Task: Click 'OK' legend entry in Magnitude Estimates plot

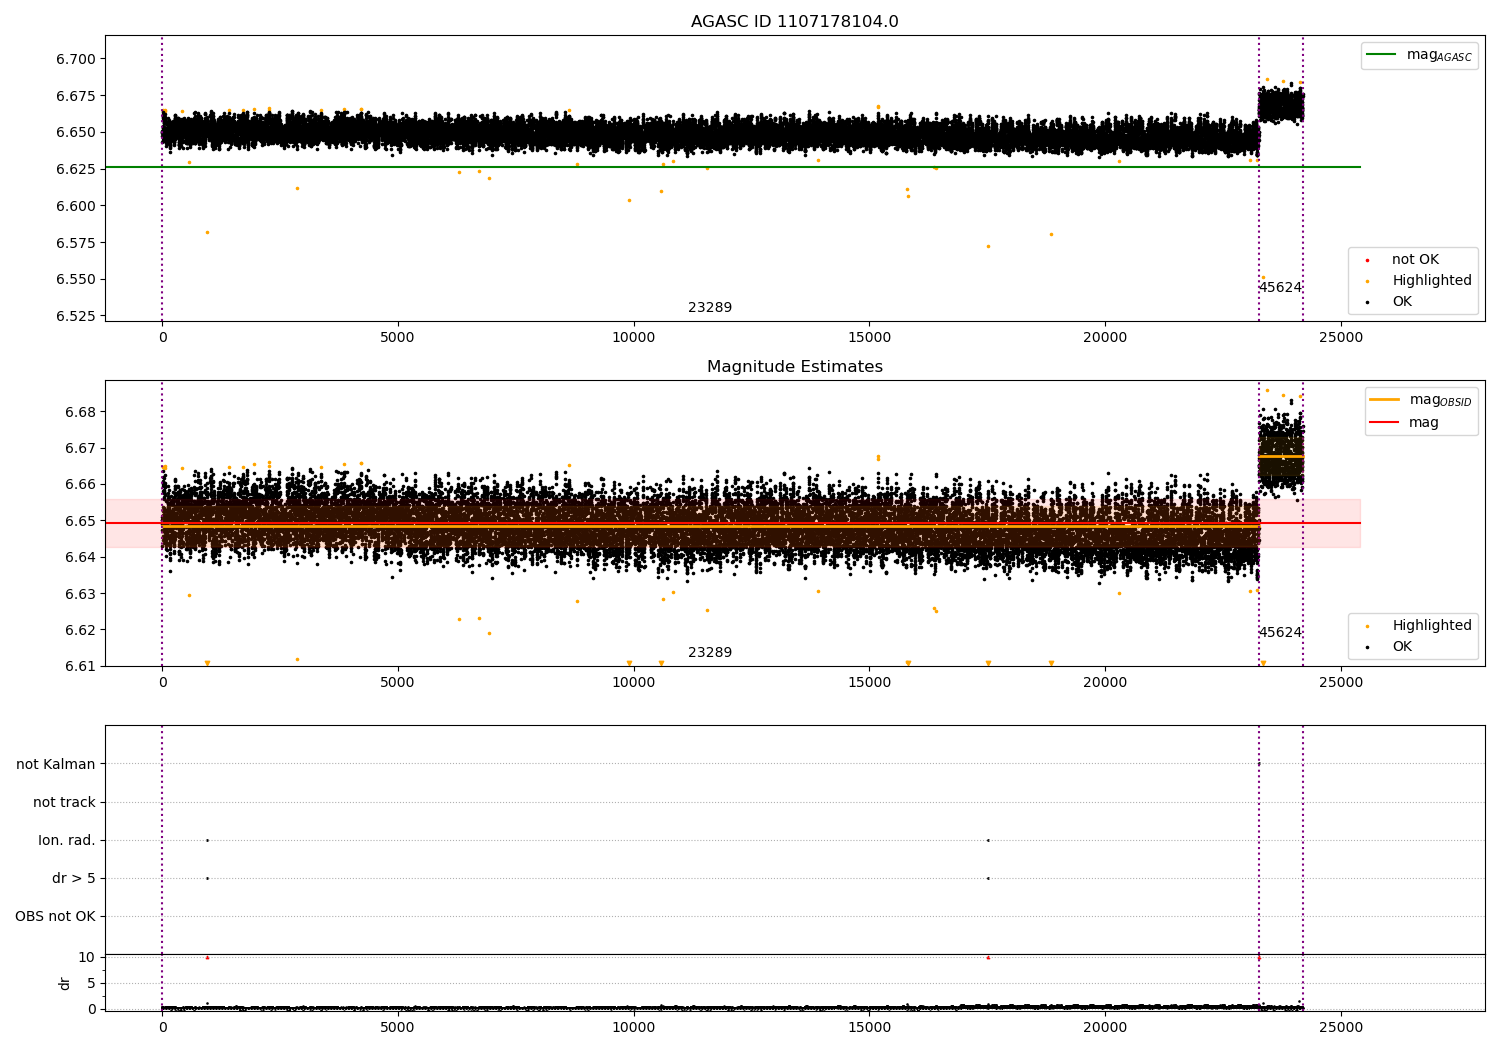Action: tap(1402, 647)
